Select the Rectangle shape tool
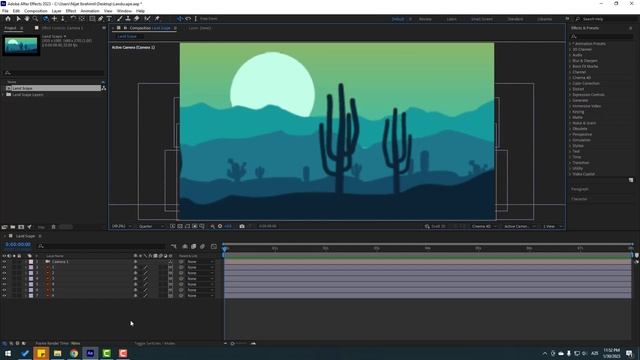 tap(92, 19)
